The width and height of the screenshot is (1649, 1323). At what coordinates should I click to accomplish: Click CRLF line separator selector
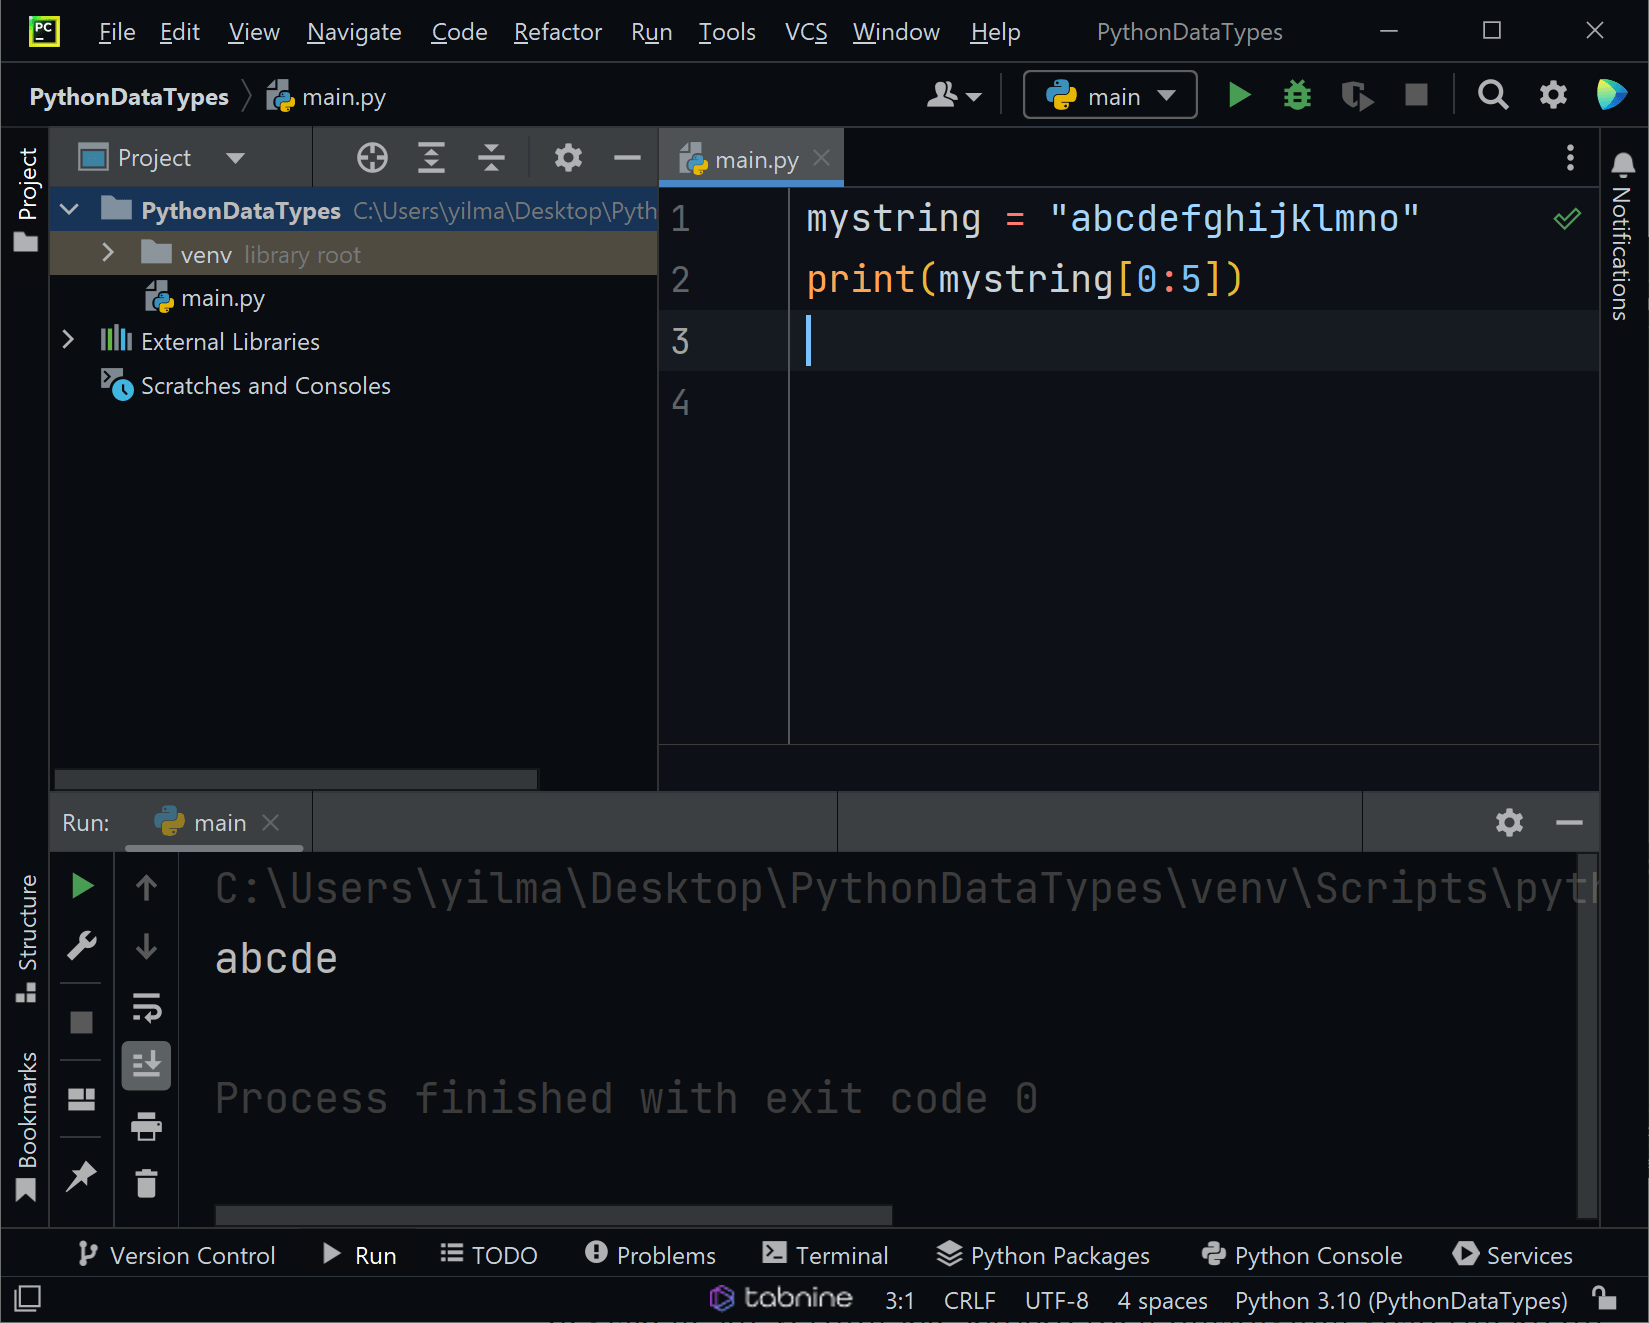click(970, 1300)
